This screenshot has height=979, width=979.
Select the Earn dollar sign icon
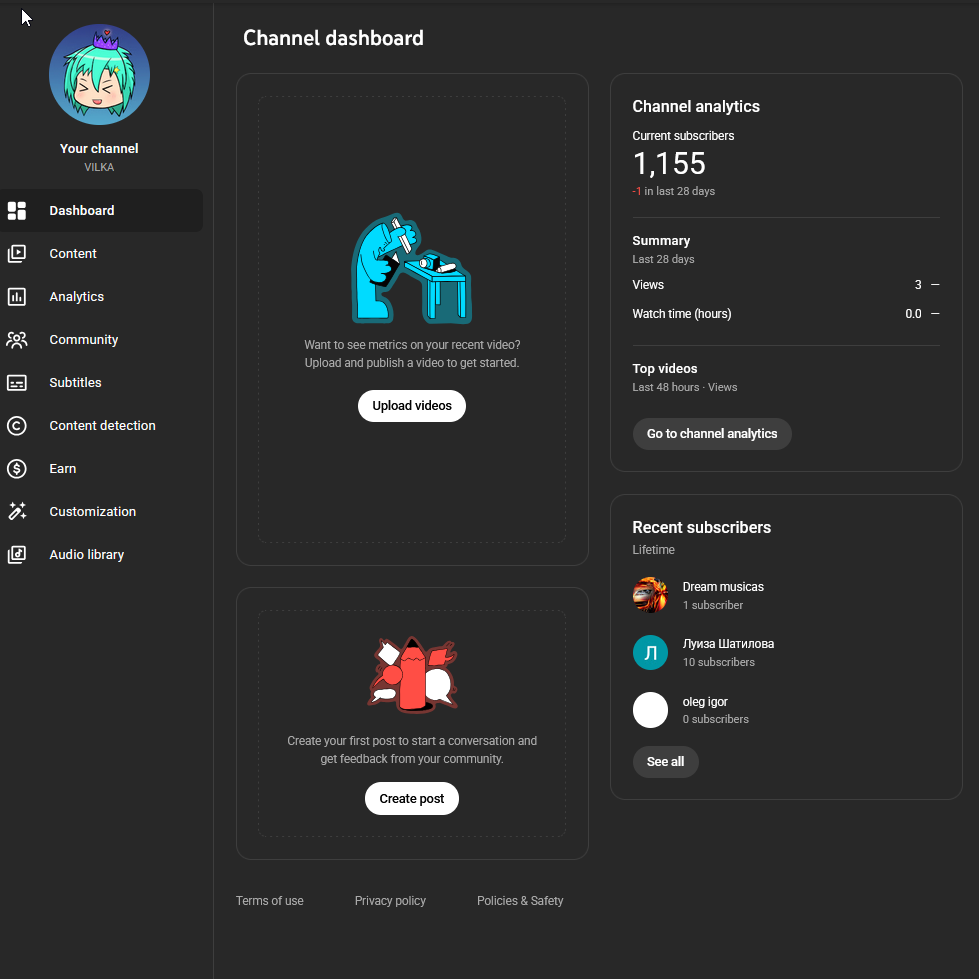pyautogui.click(x=17, y=469)
